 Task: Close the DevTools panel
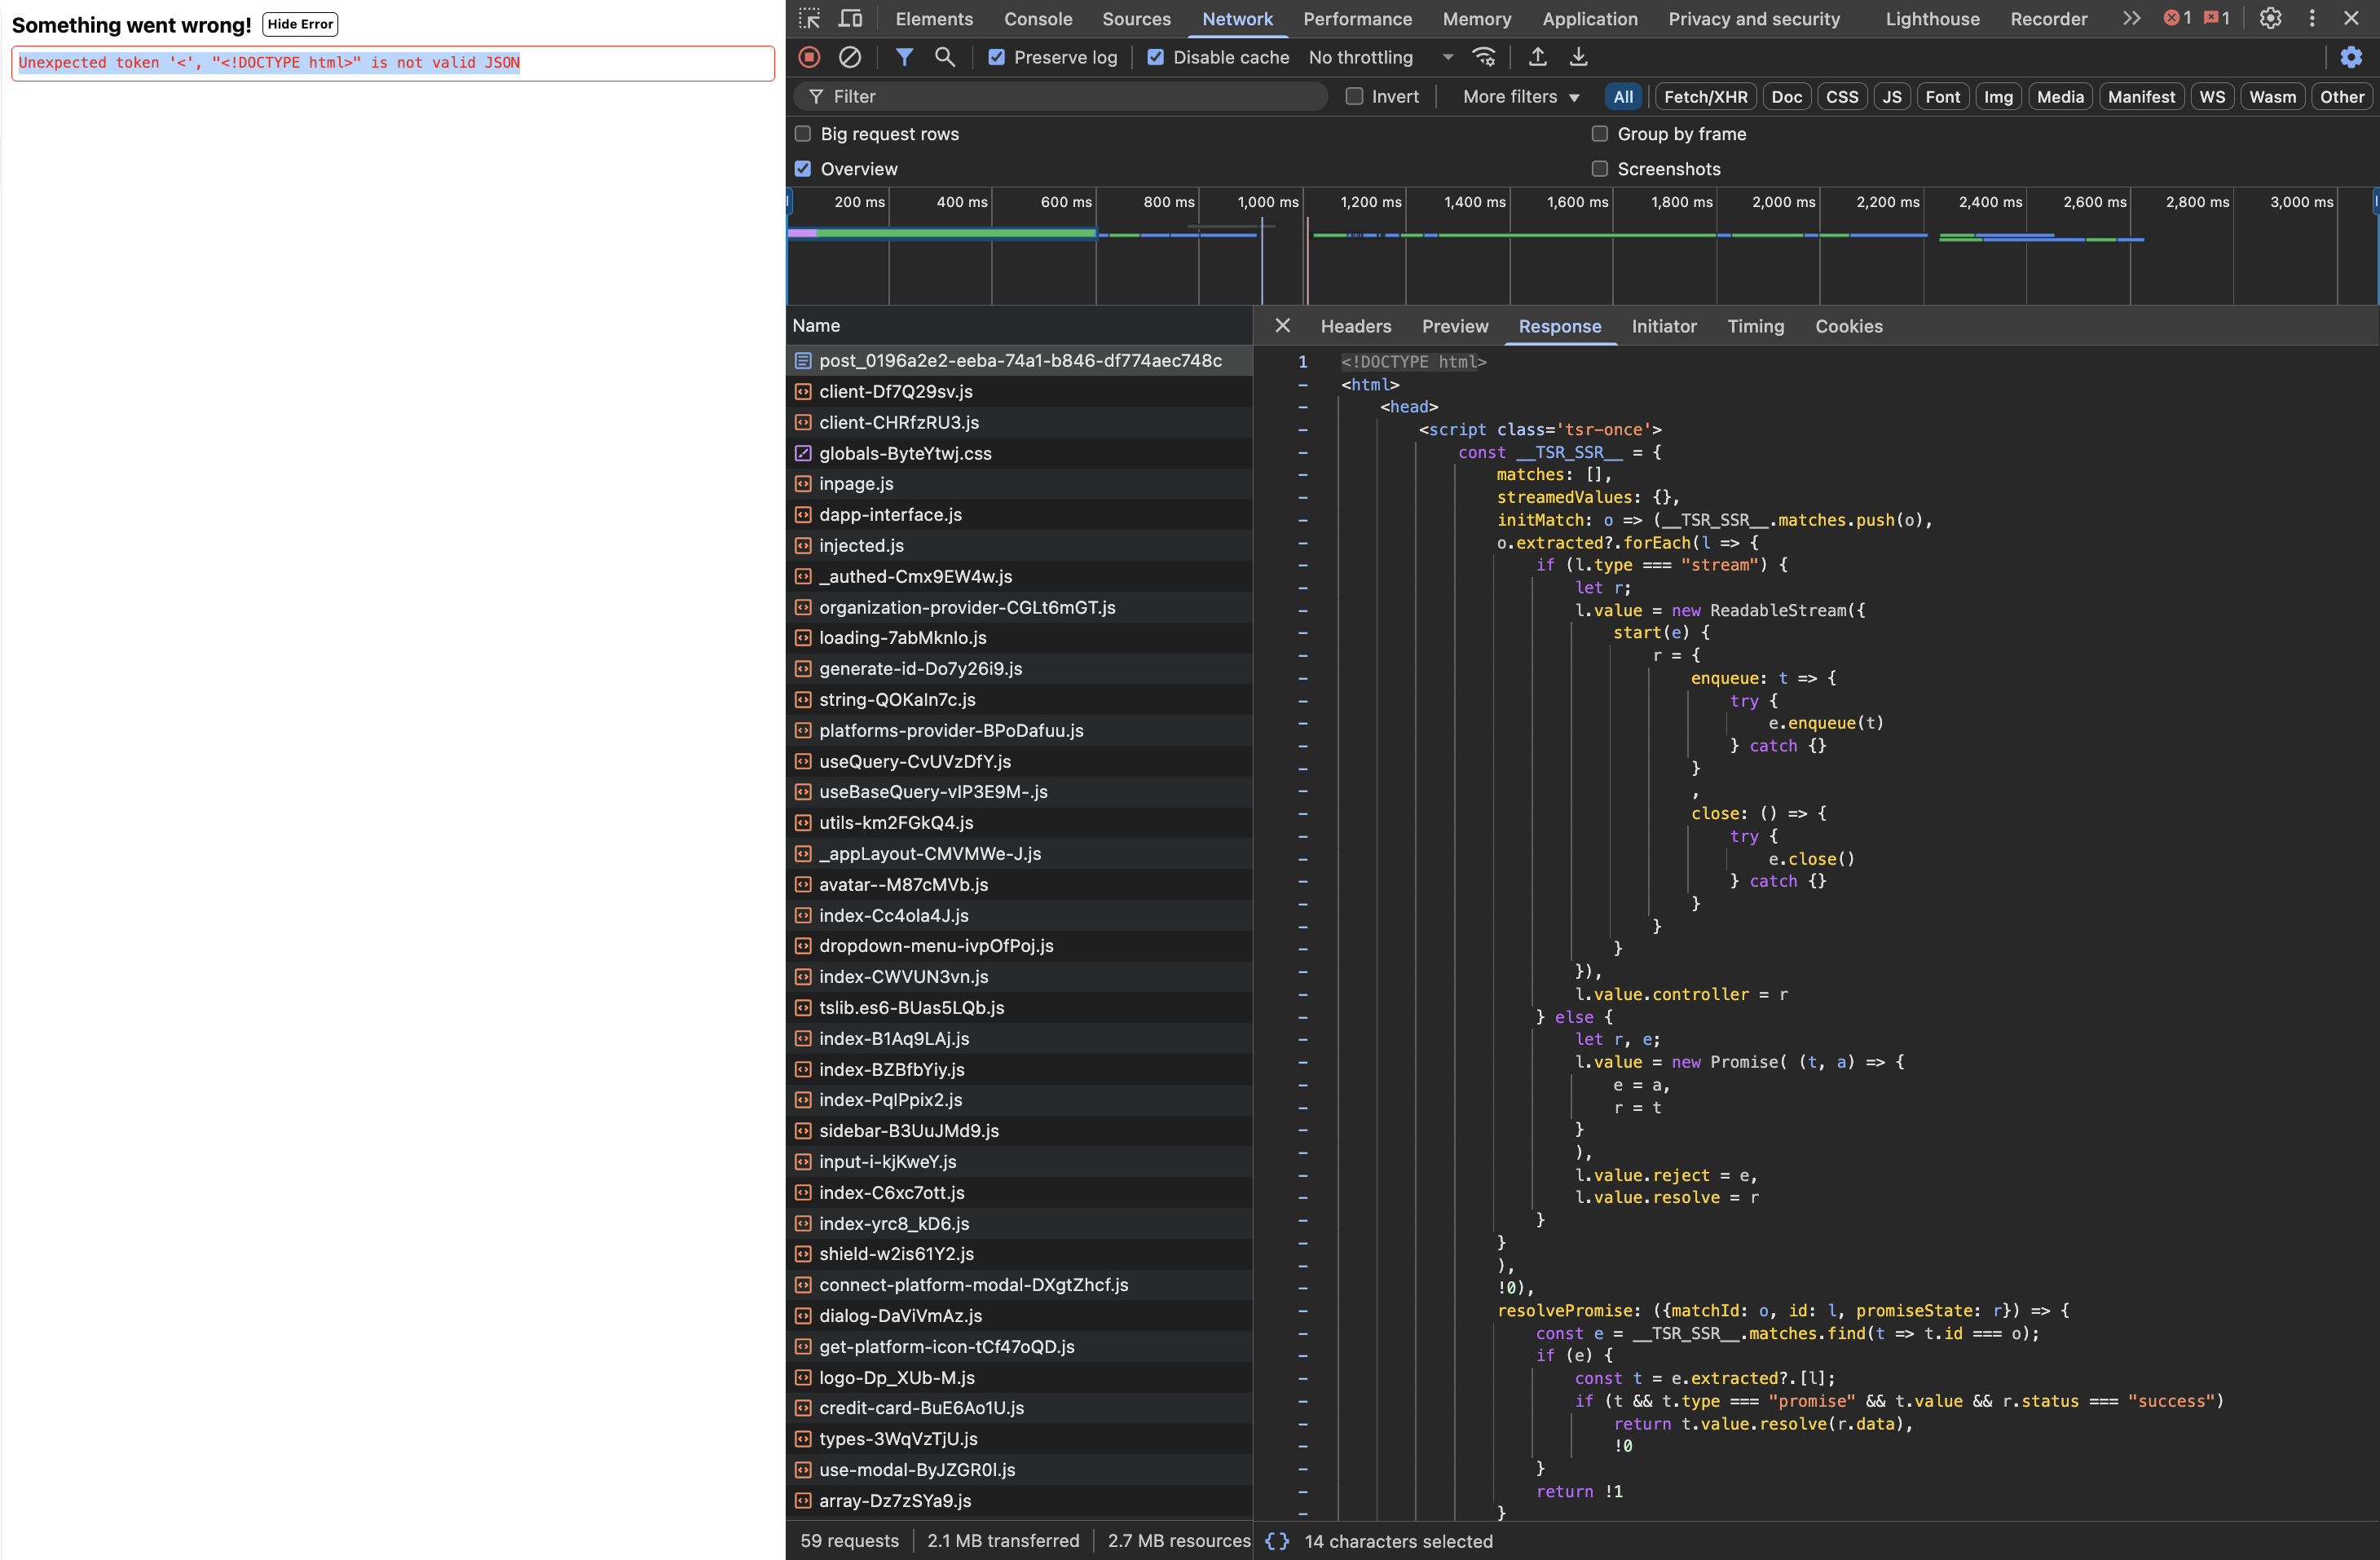[x=2352, y=18]
